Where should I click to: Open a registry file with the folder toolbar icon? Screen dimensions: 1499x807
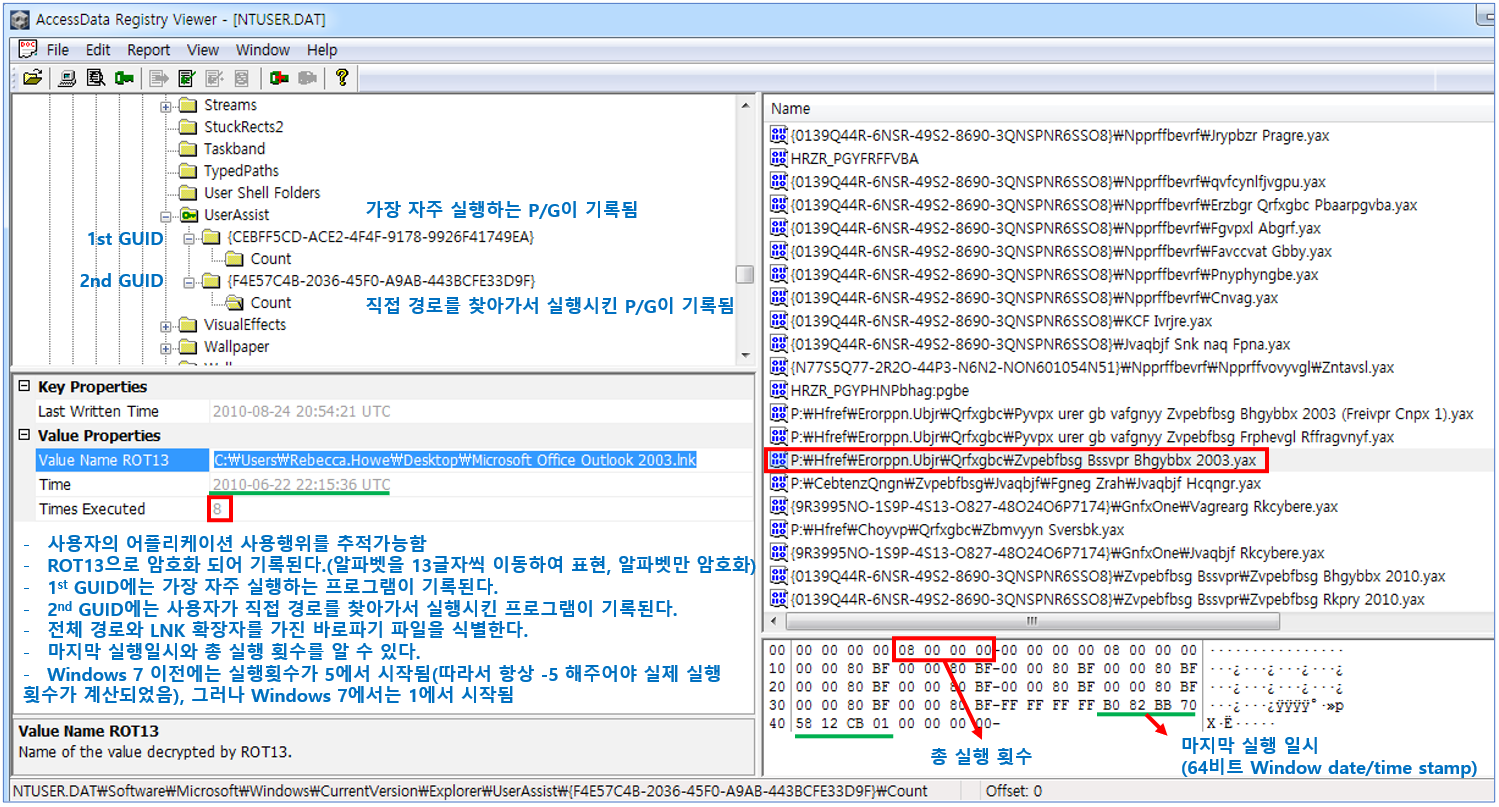[33, 77]
